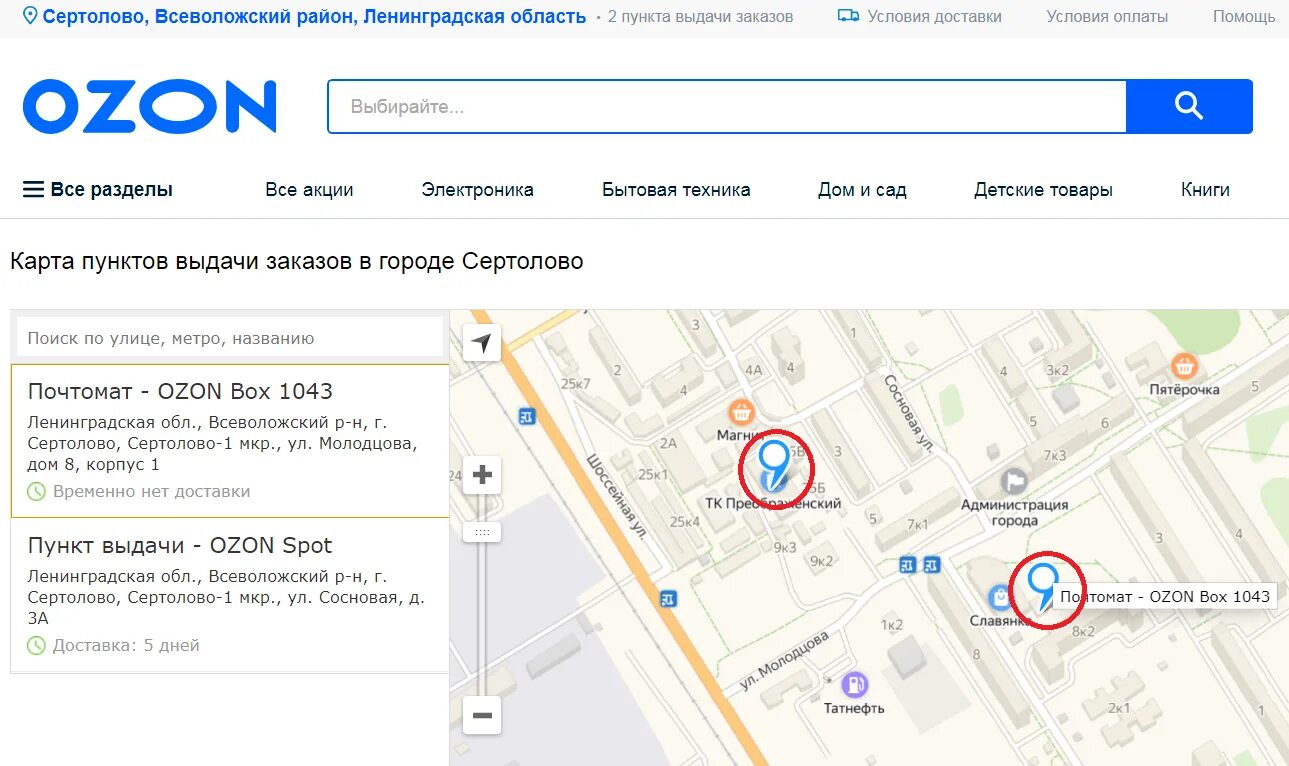Zoom out the map with minus button

click(482, 715)
